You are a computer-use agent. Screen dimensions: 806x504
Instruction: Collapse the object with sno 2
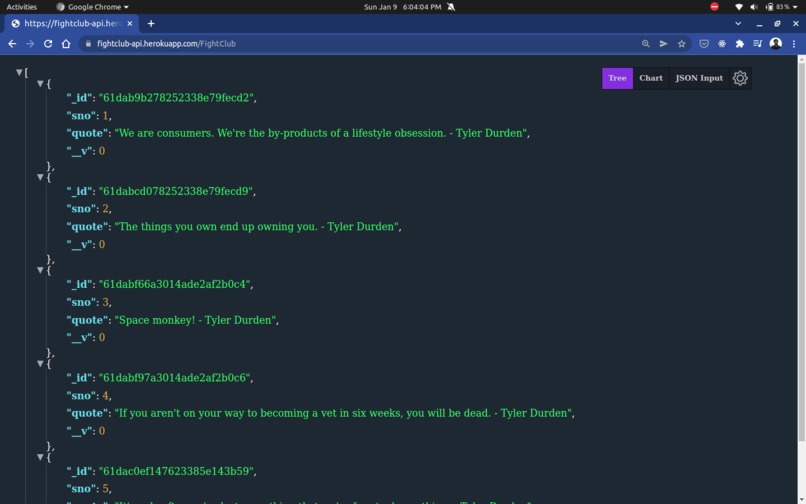click(40, 177)
